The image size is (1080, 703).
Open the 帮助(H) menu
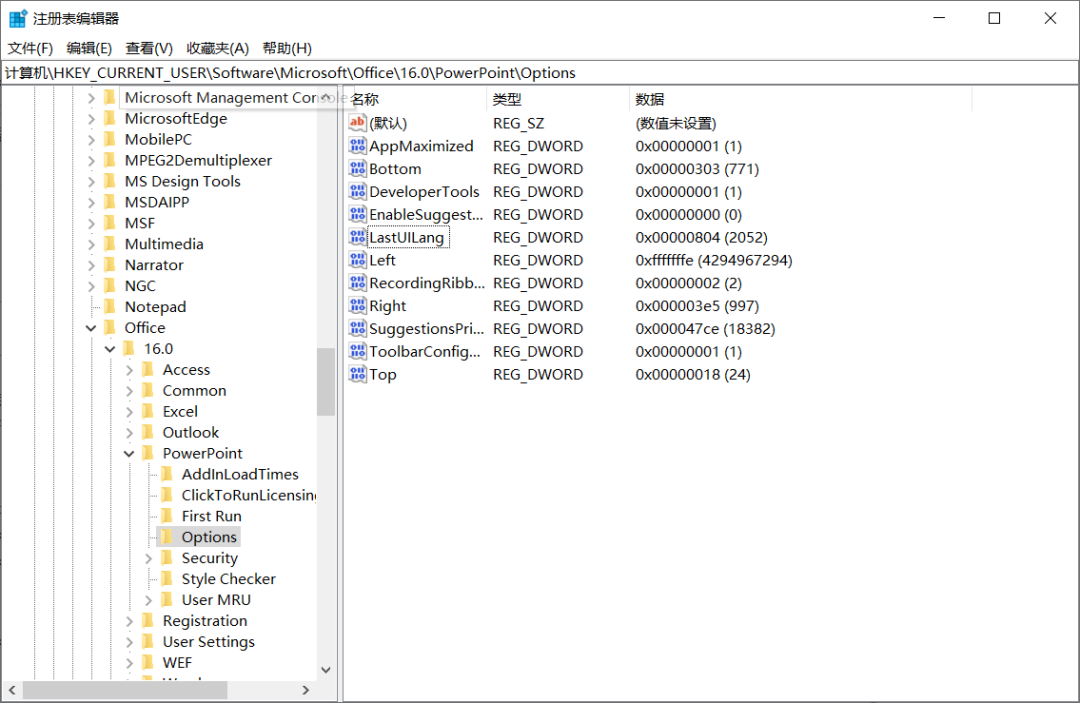pyautogui.click(x=287, y=48)
